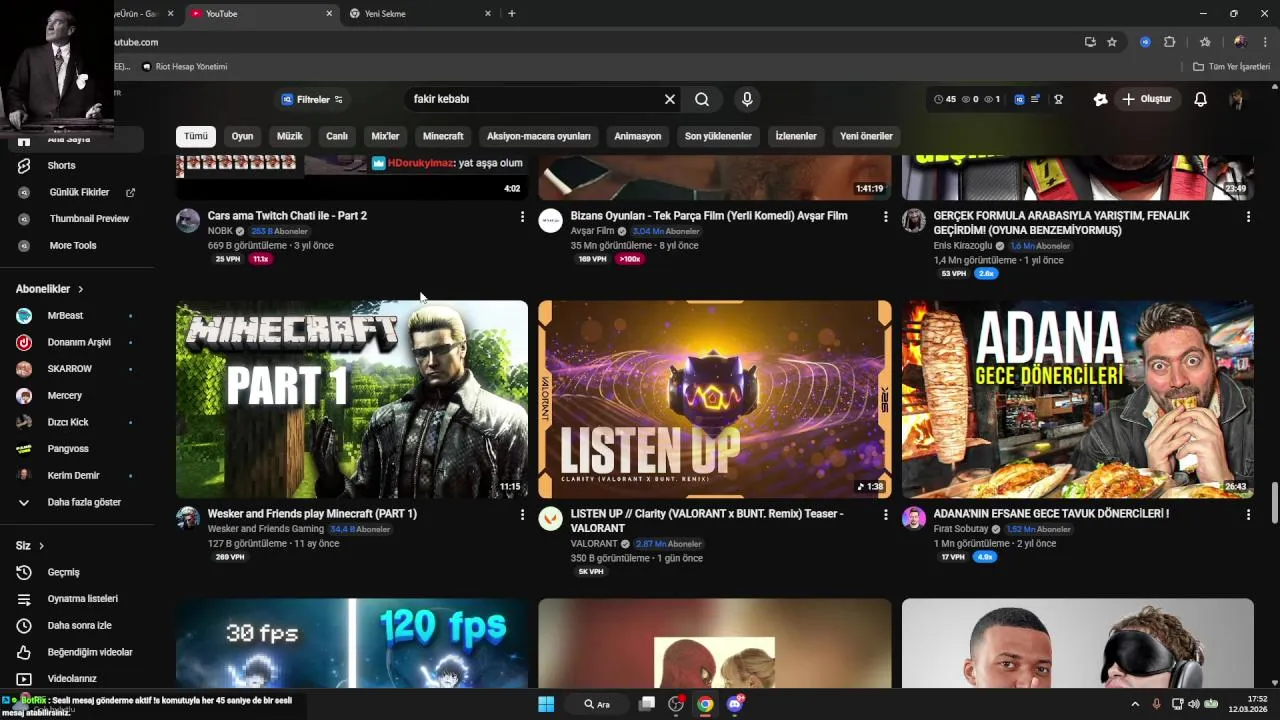1280x720 pixels.
Task: Click the install app icon in address bar
Action: pyautogui.click(x=1090, y=42)
